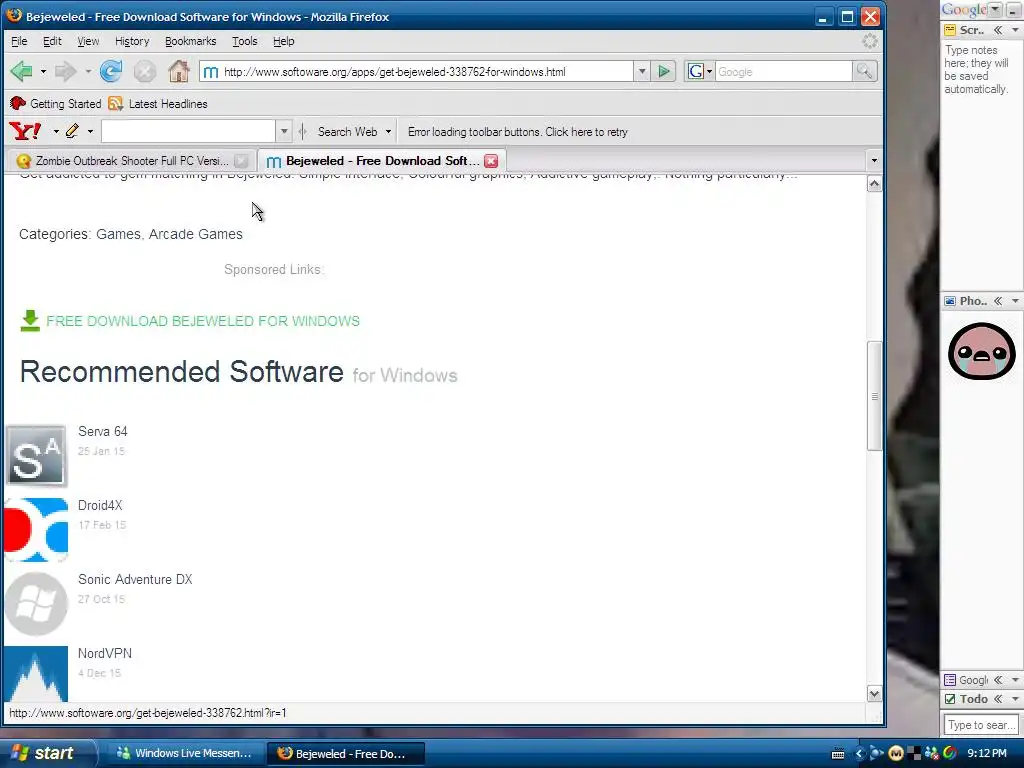1024x768 pixels.
Task: Open the list-all-tabs dropdown arrow
Action: click(x=874, y=160)
